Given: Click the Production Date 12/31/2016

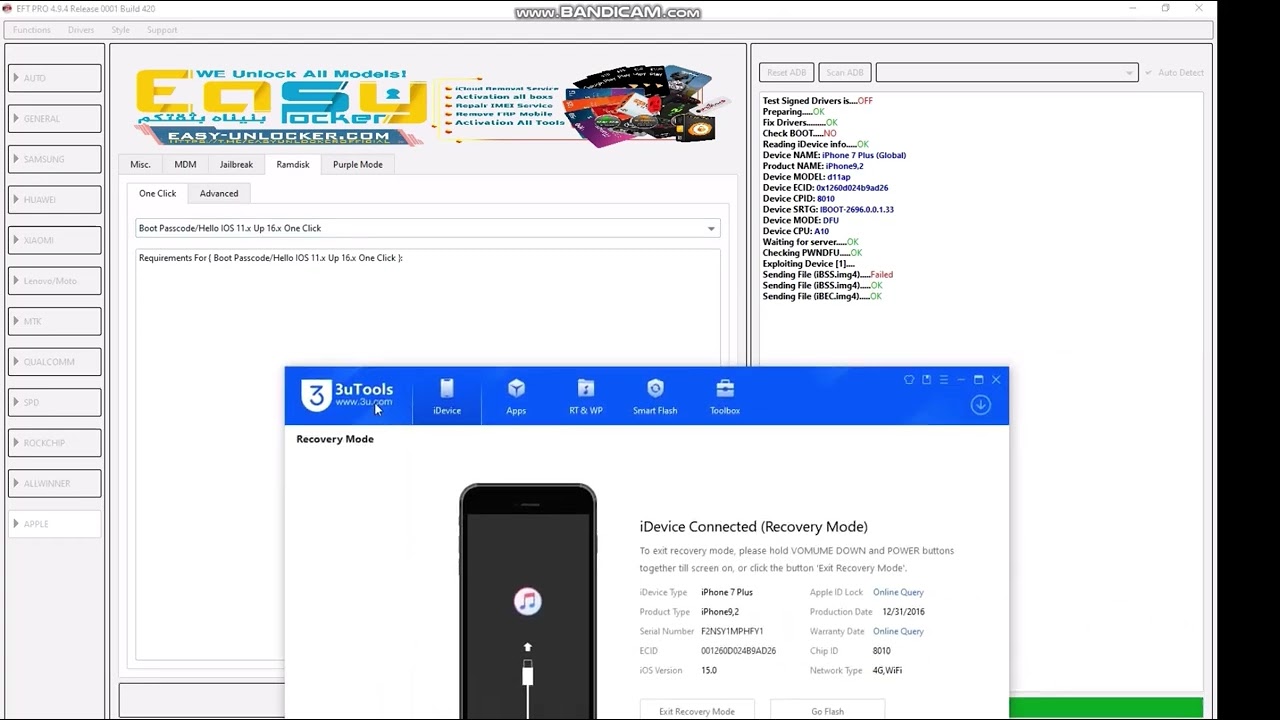Looking at the screenshot, I should pos(903,612).
